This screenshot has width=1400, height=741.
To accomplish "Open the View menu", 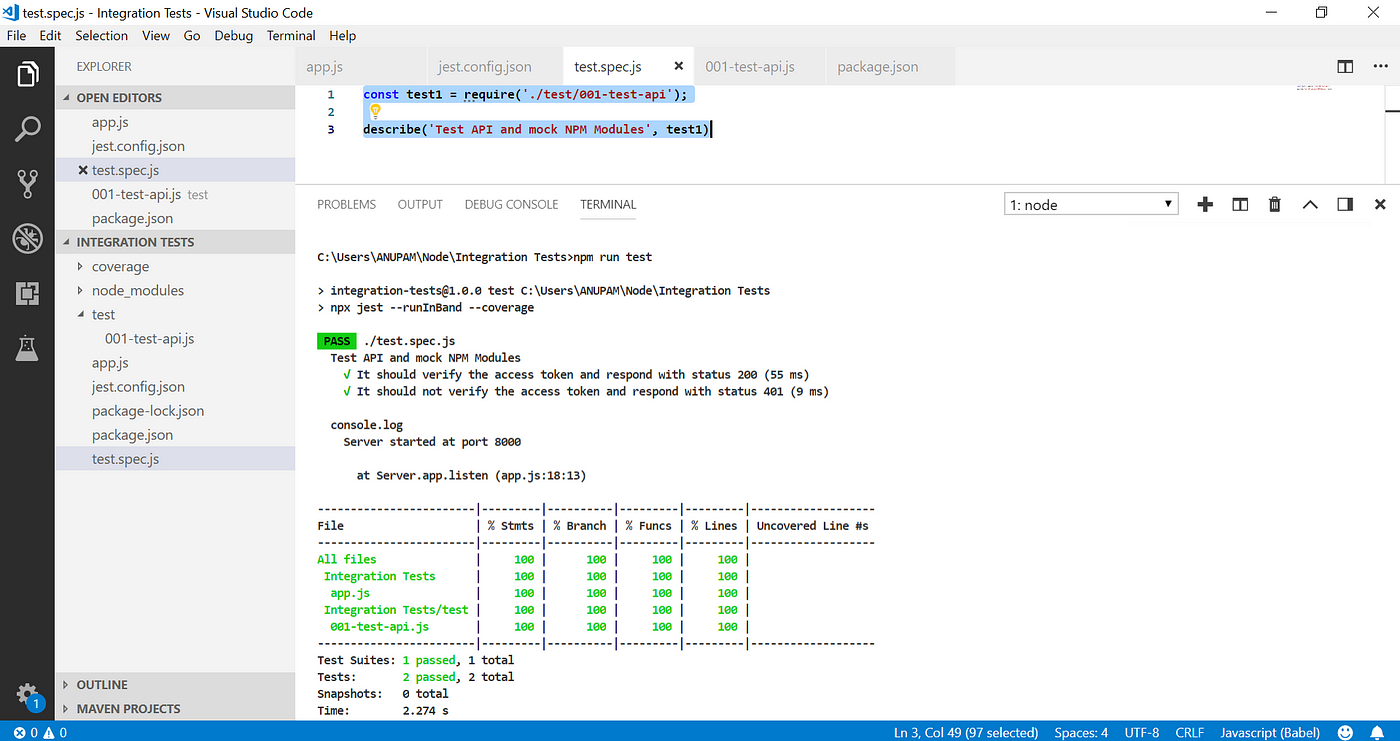I will 156,35.
